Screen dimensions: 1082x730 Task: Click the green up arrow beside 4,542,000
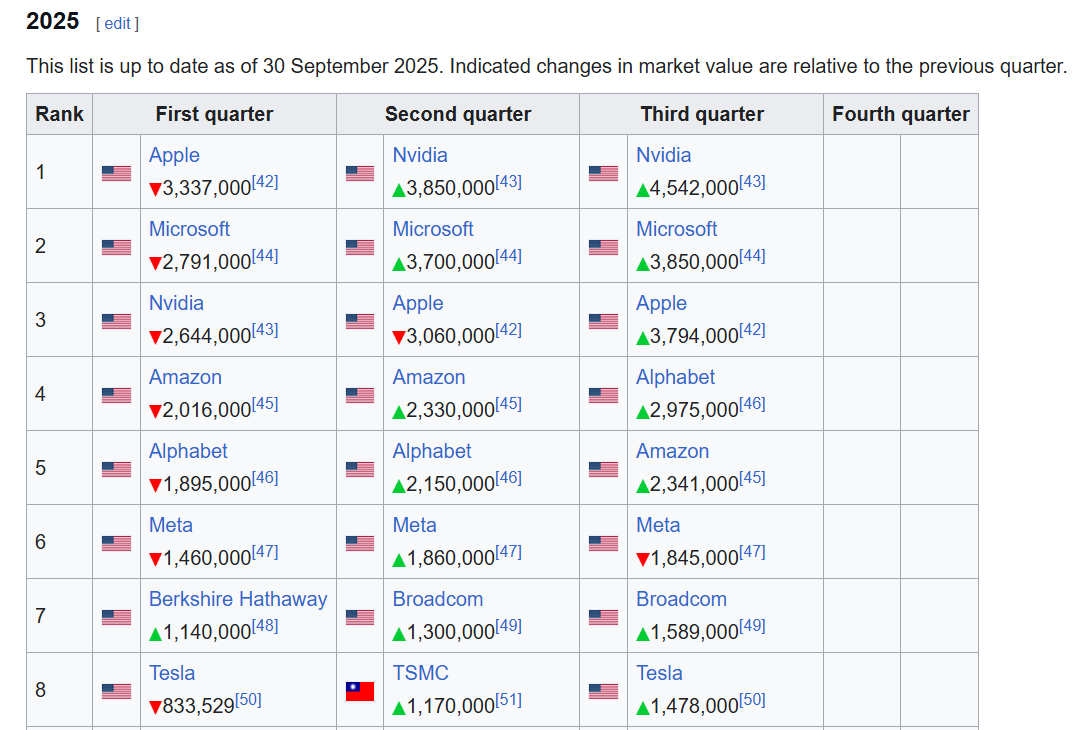pyautogui.click(x=642, y=190)
